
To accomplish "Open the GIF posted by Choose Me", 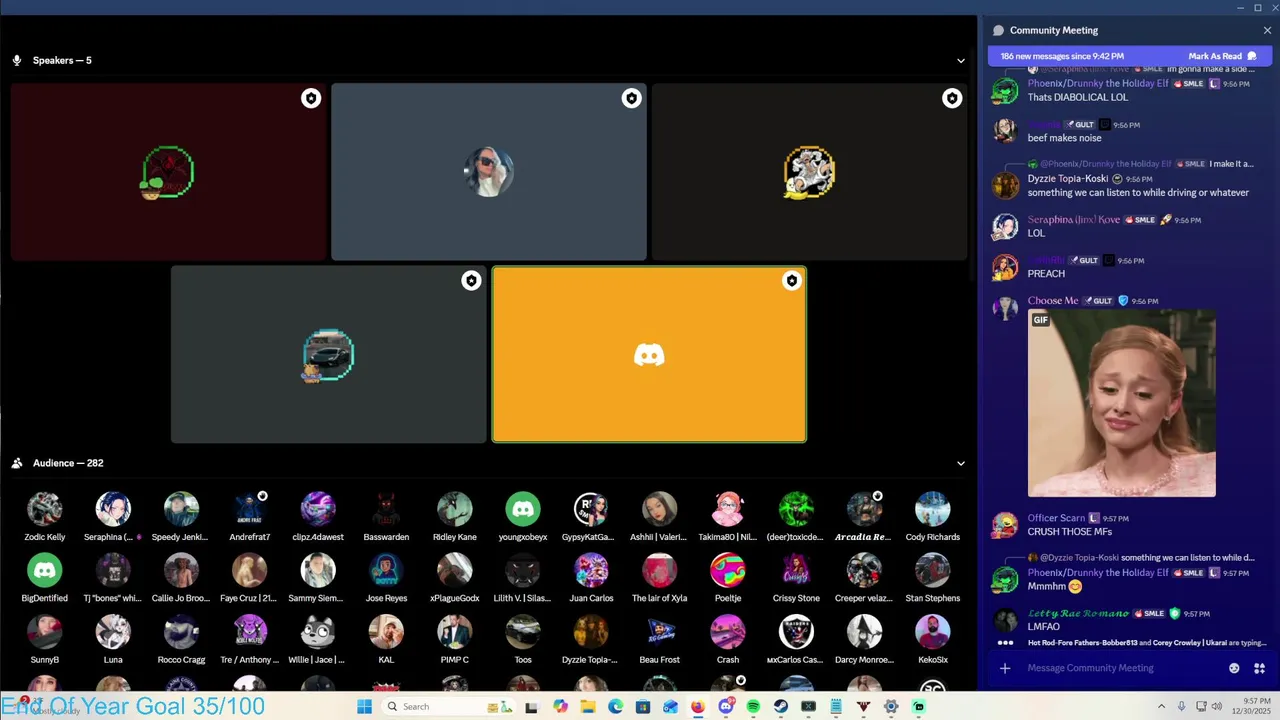I will click(x=1122, y=403).
